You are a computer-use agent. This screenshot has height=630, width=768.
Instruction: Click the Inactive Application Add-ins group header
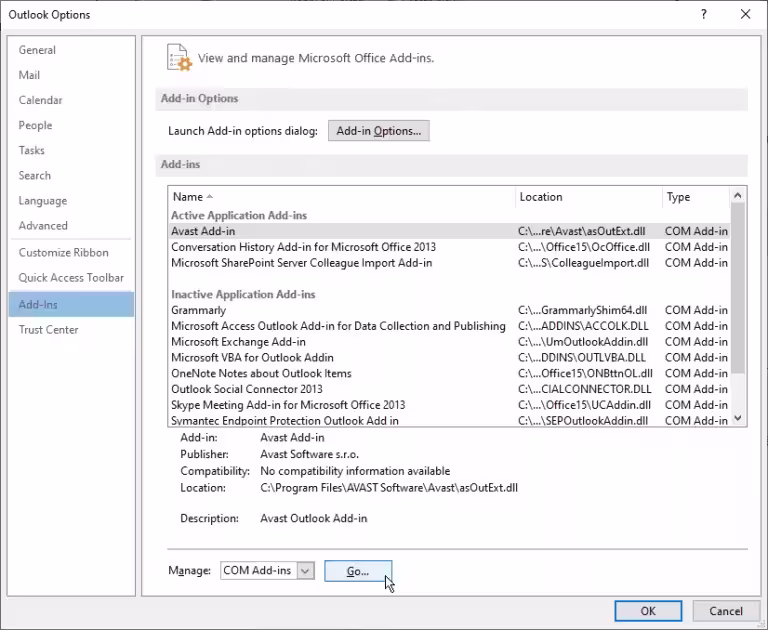[x=243, y=294]
